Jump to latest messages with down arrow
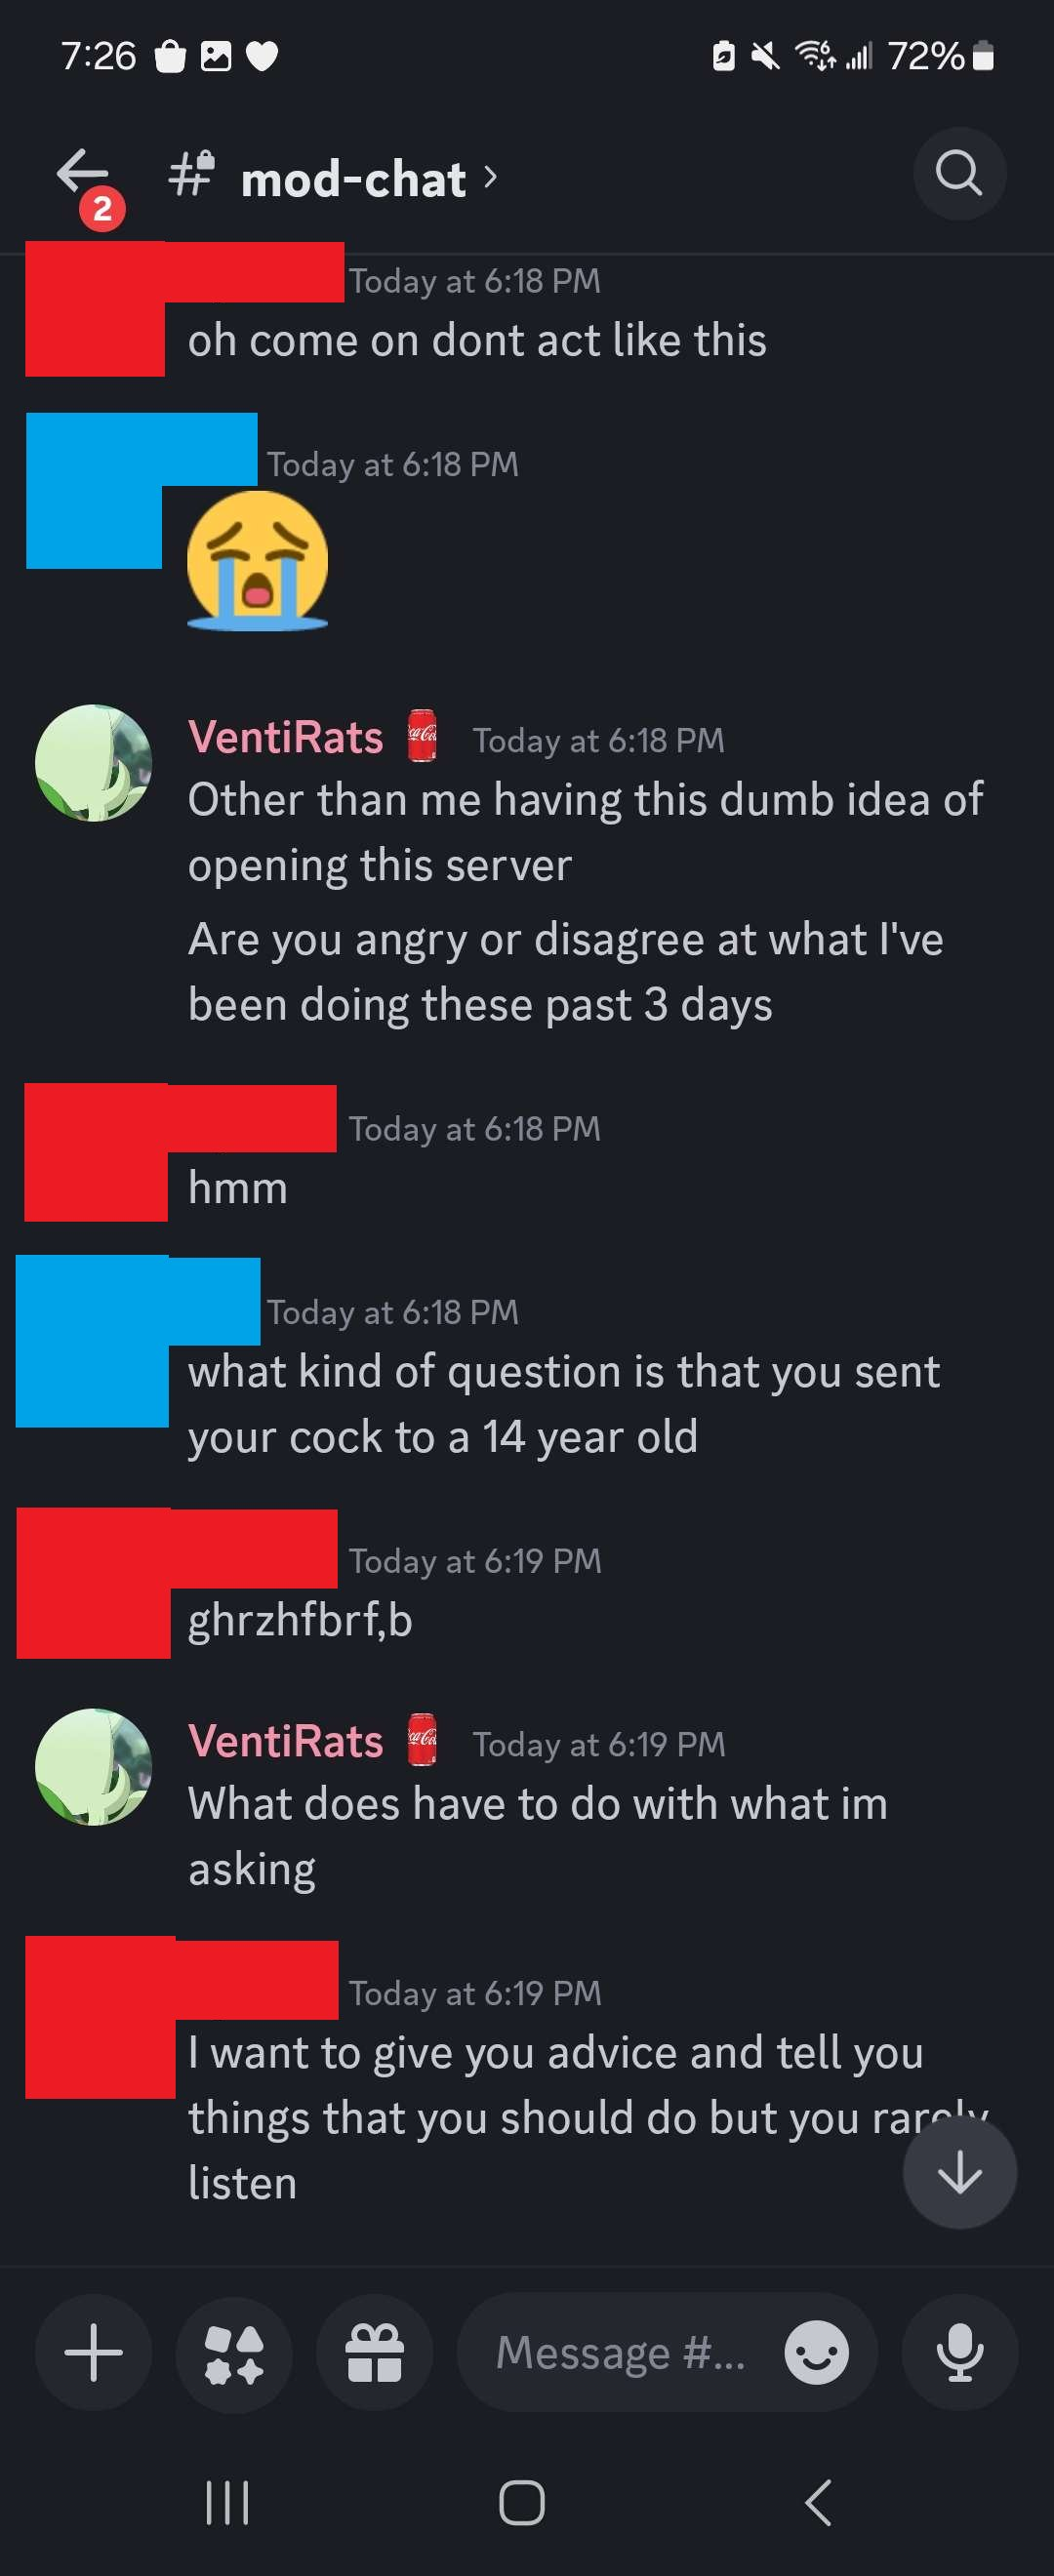 tap(960, 2172)
